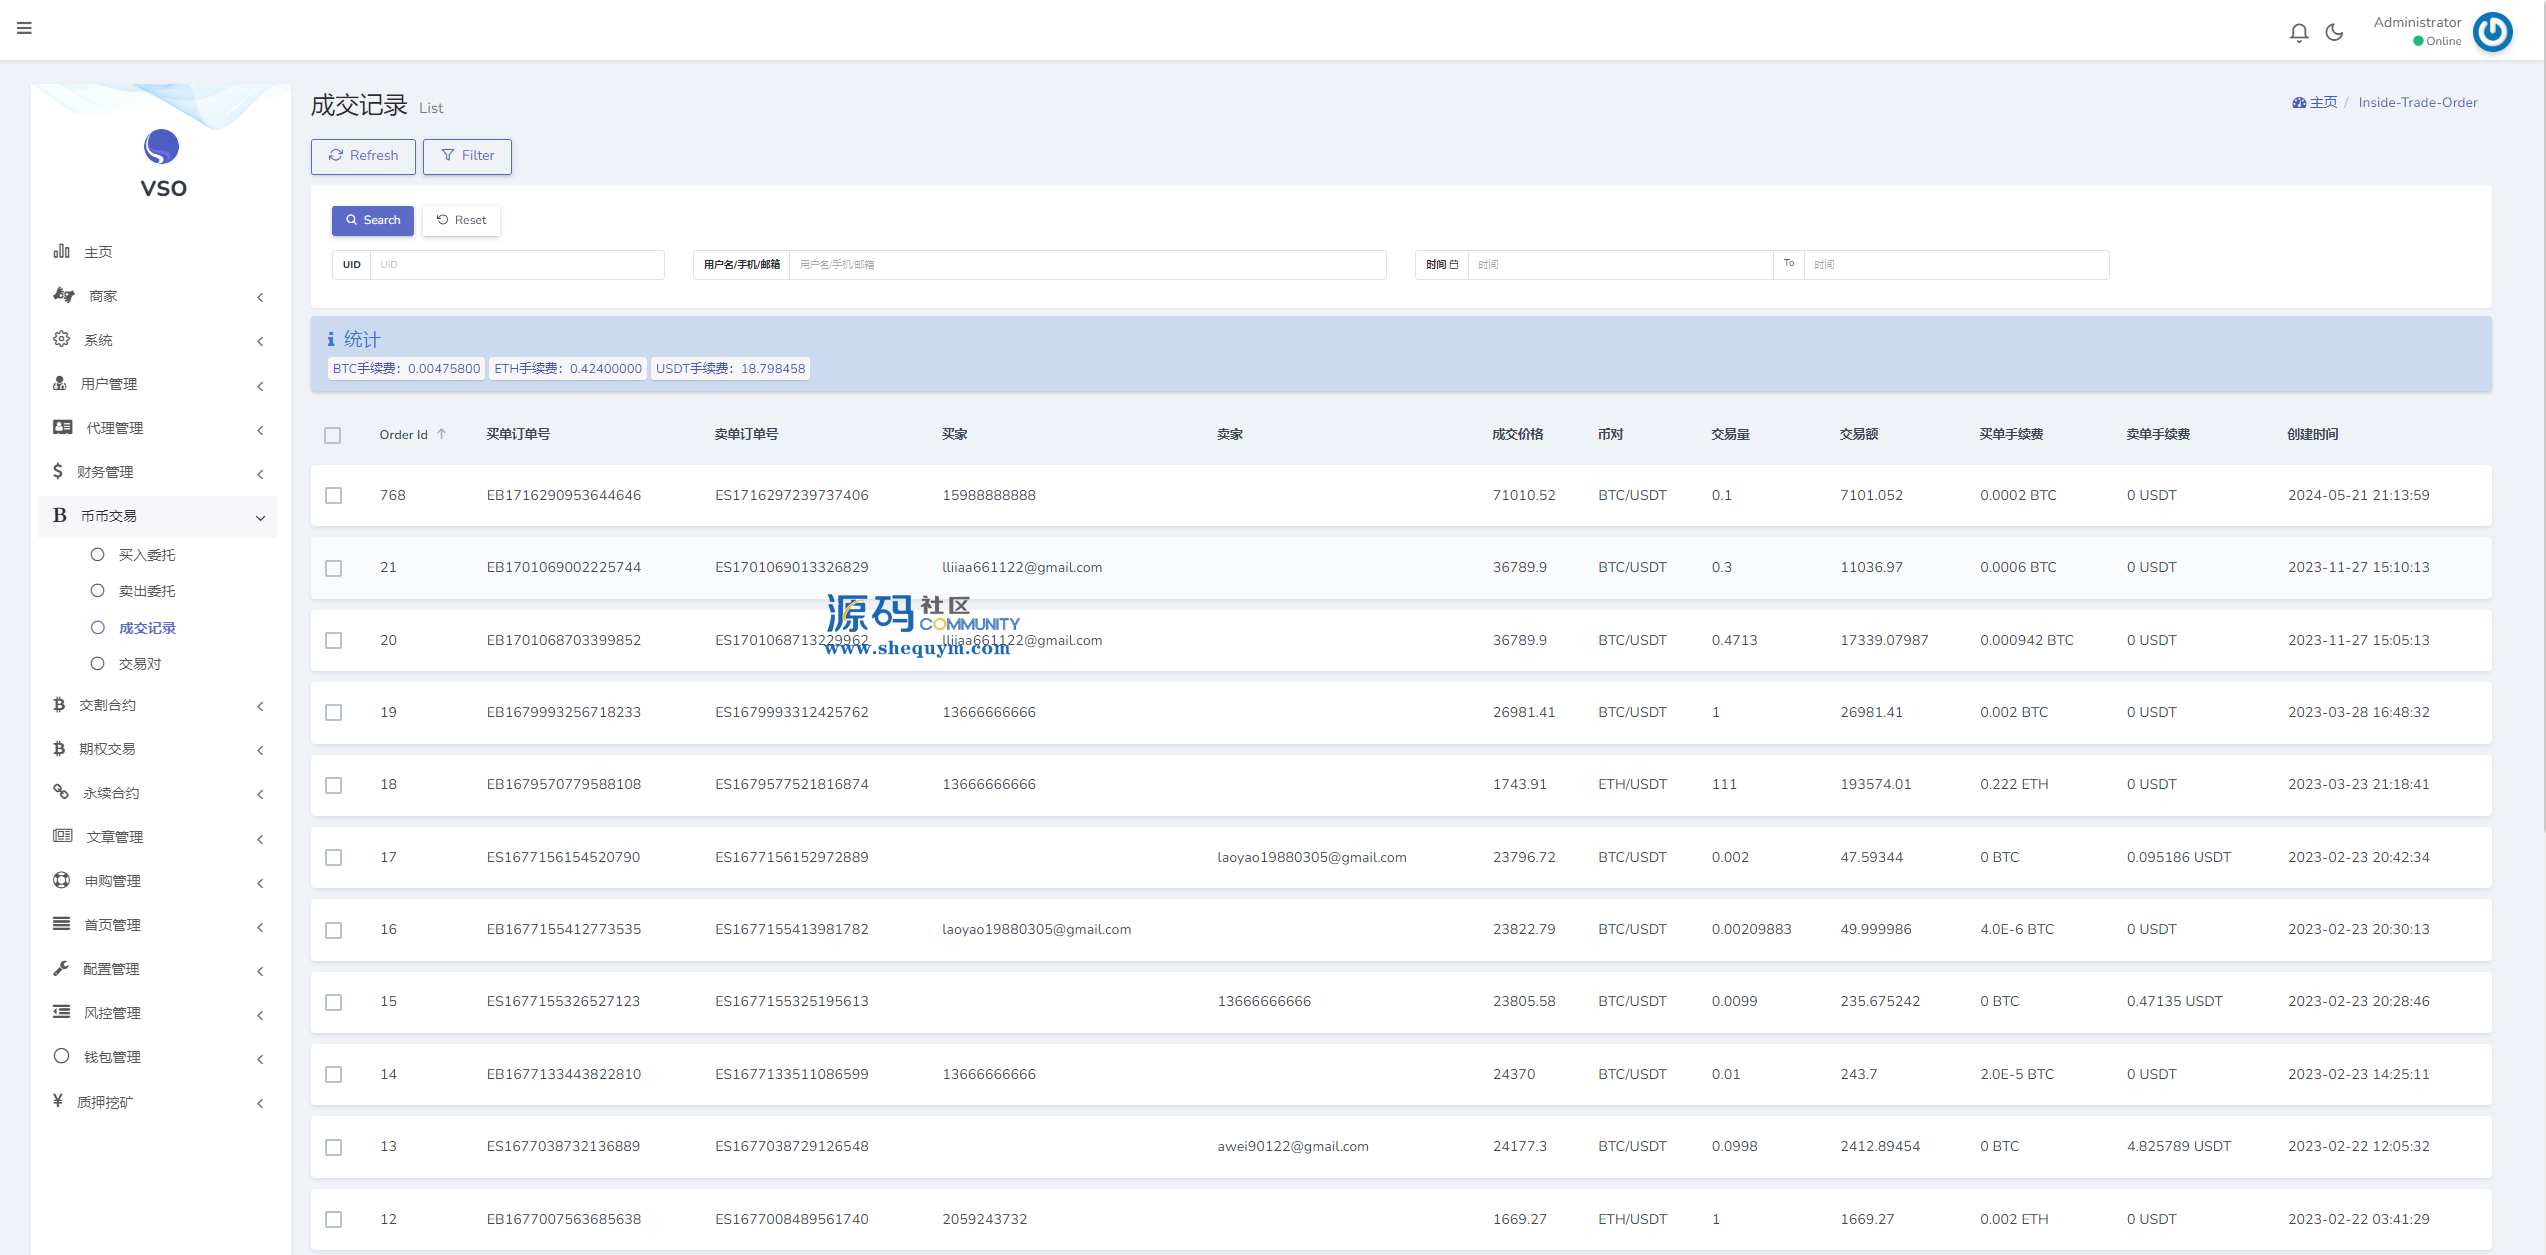Check the row for Order Id 16
The image size is (2546, 1255).
[334, 930]
